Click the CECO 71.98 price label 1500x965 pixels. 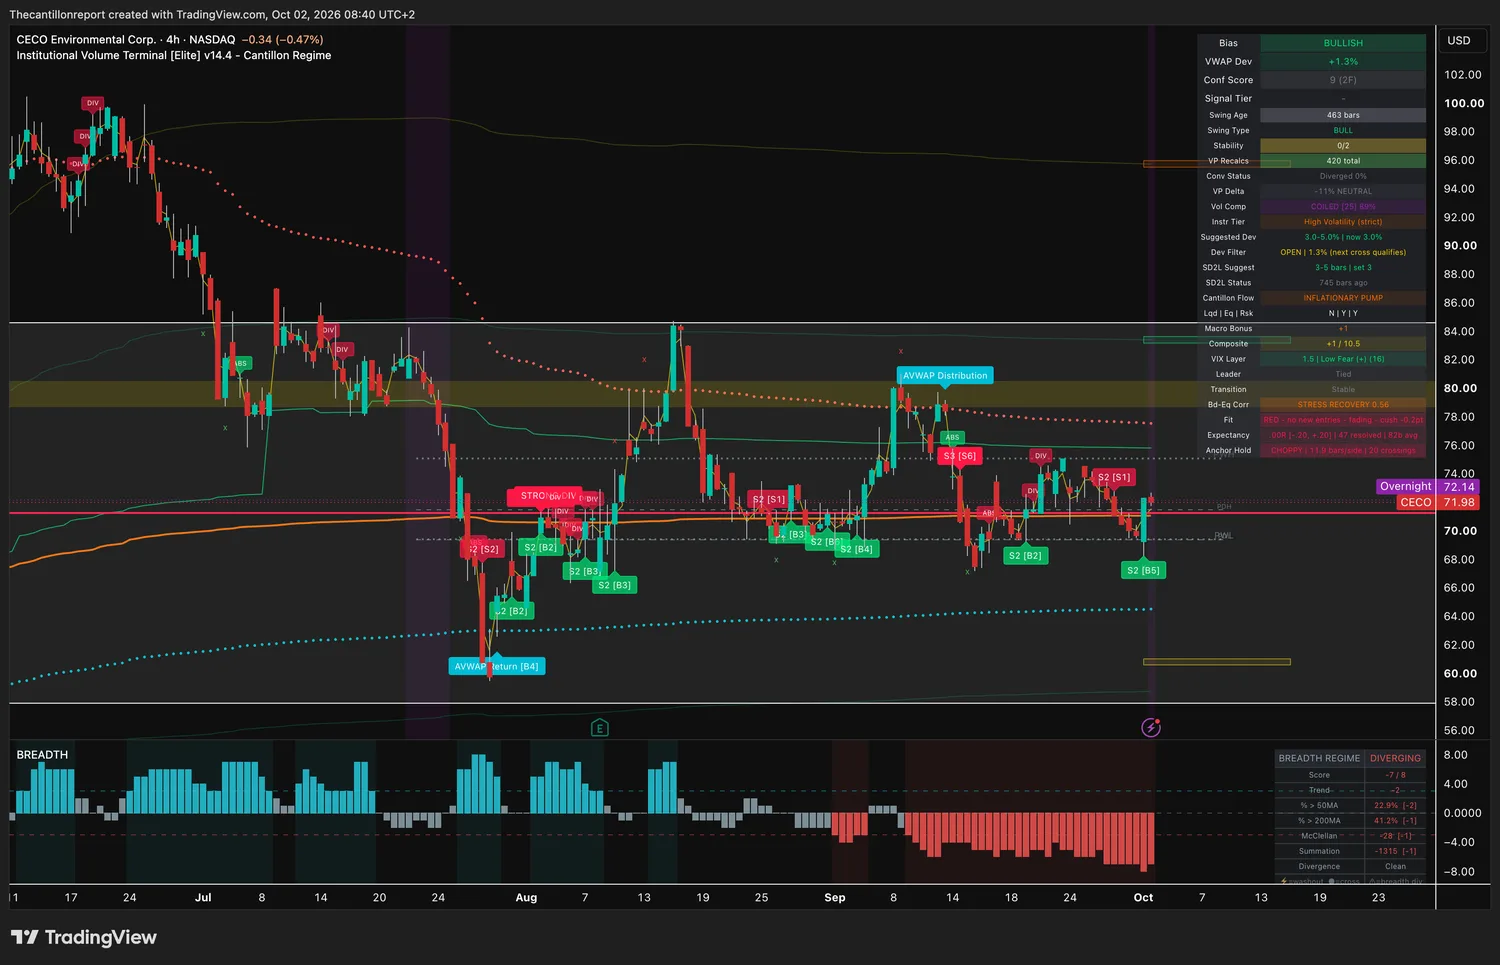click(1437, 502)
